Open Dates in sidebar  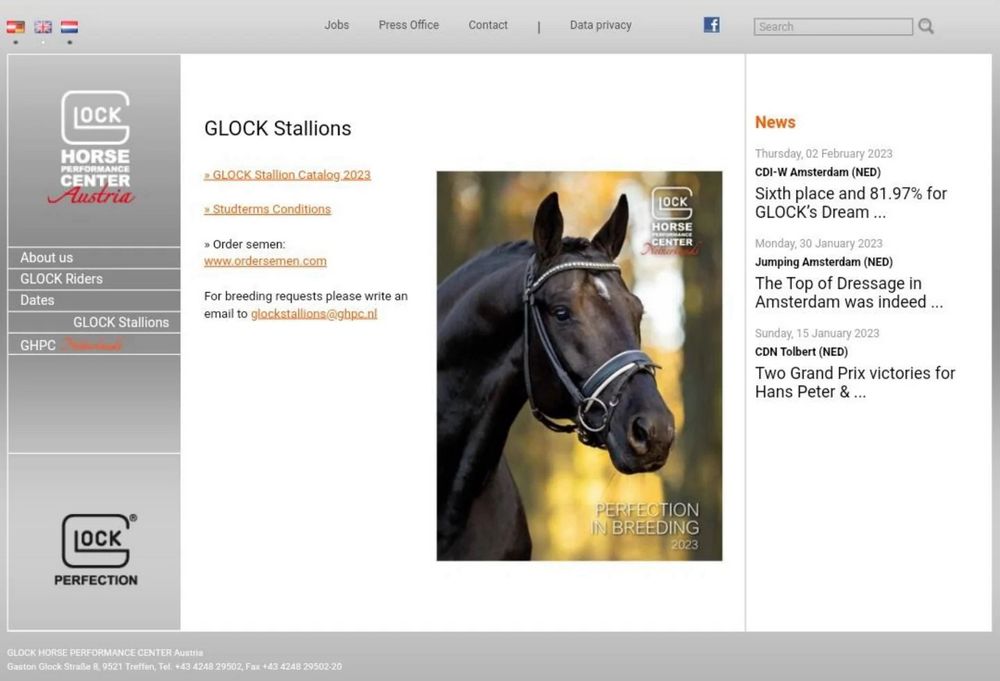click(94, 300)
